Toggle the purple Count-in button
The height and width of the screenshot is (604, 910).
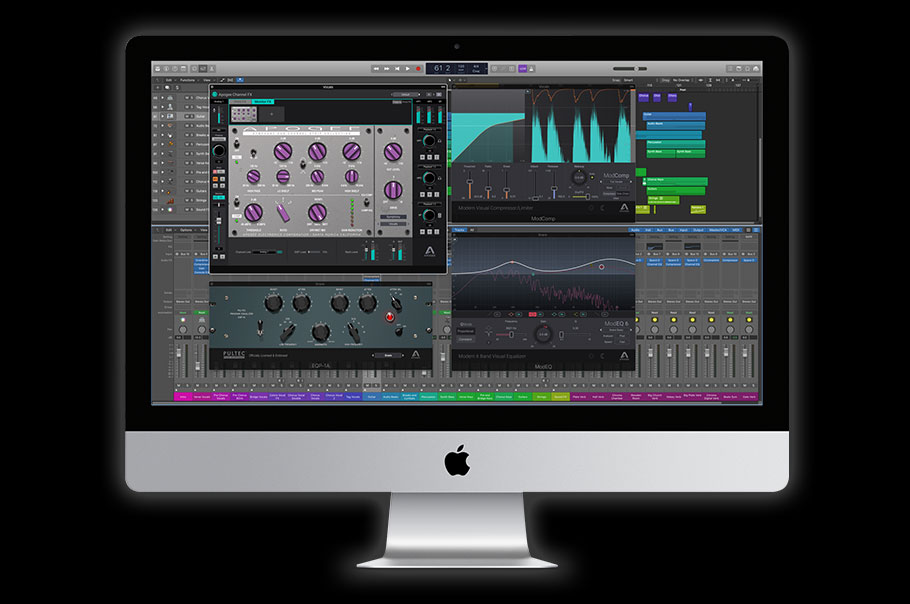pos(522,68)
